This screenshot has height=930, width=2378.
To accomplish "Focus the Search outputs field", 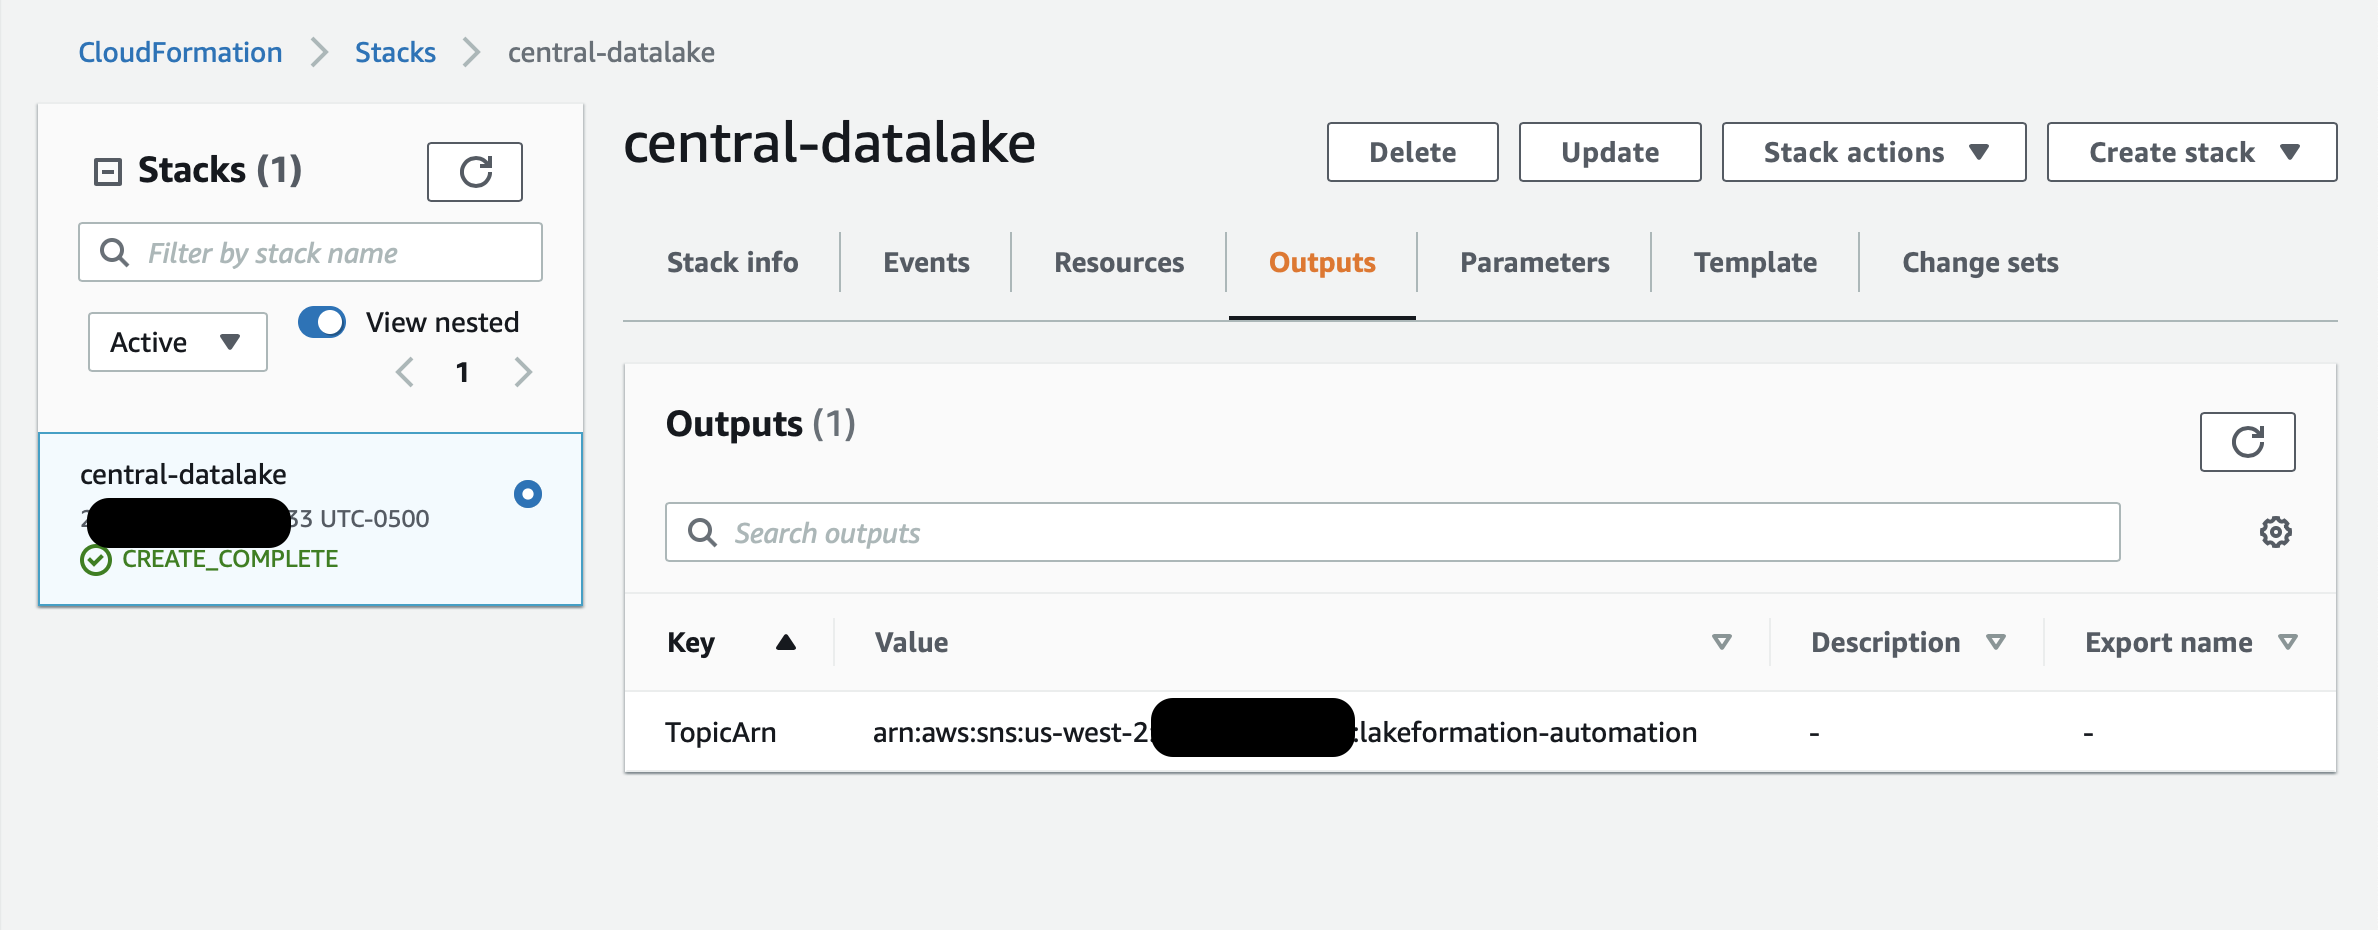I will pyautogui.click(x=1392, y=532).
